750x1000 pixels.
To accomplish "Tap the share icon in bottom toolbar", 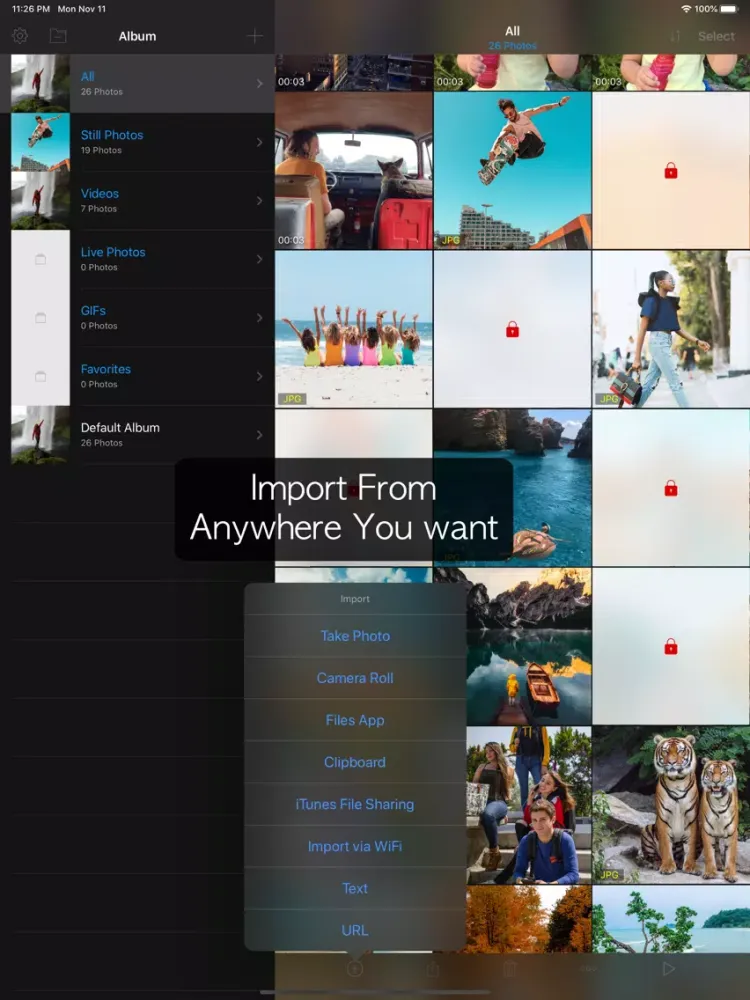I will [x=432, y=969].
